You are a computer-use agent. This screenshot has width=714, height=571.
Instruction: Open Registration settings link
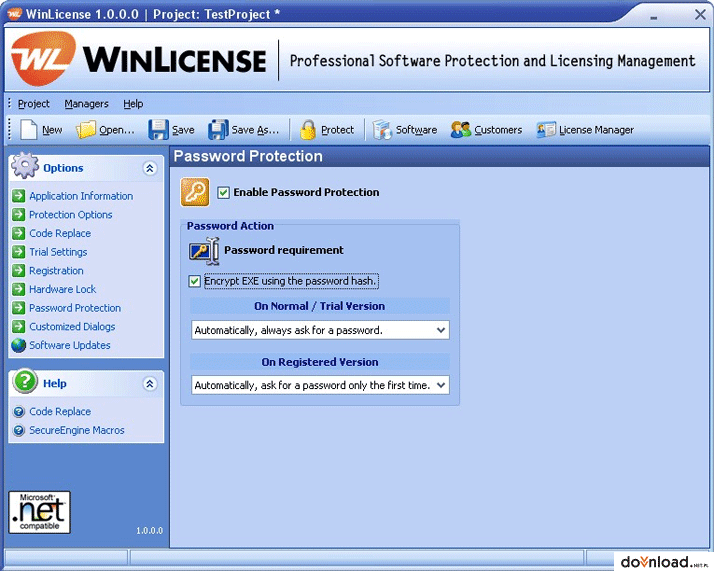pyautogui.click(x=56, y=270)
